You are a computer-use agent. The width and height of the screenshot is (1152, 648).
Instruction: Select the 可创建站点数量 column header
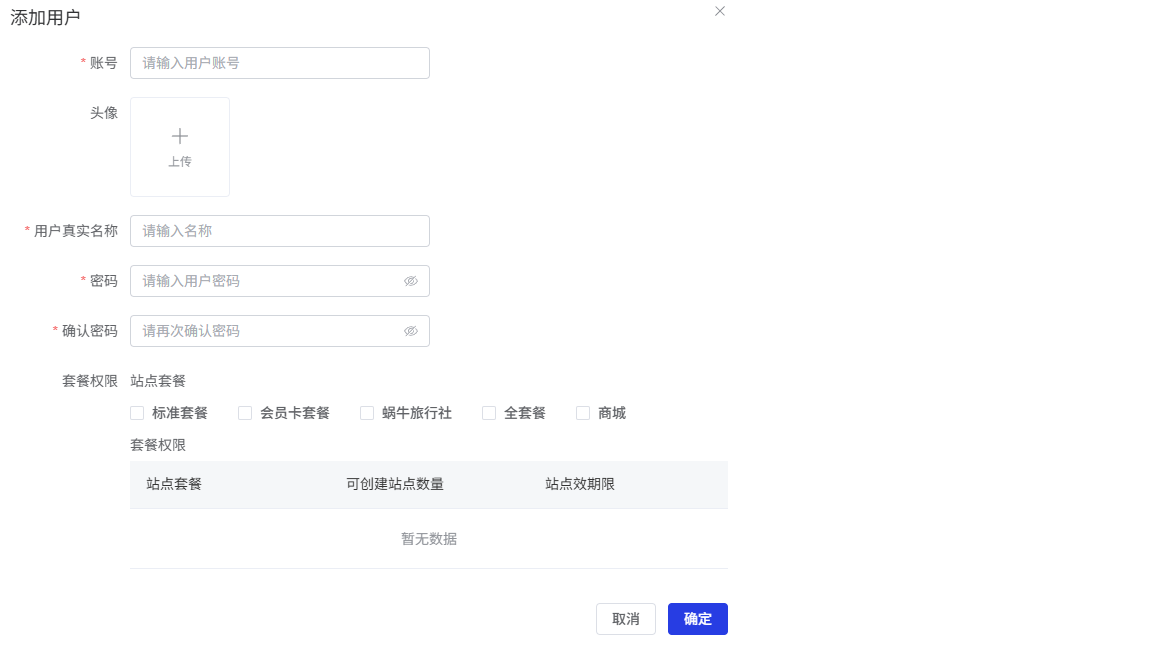(x=395, y=484)
